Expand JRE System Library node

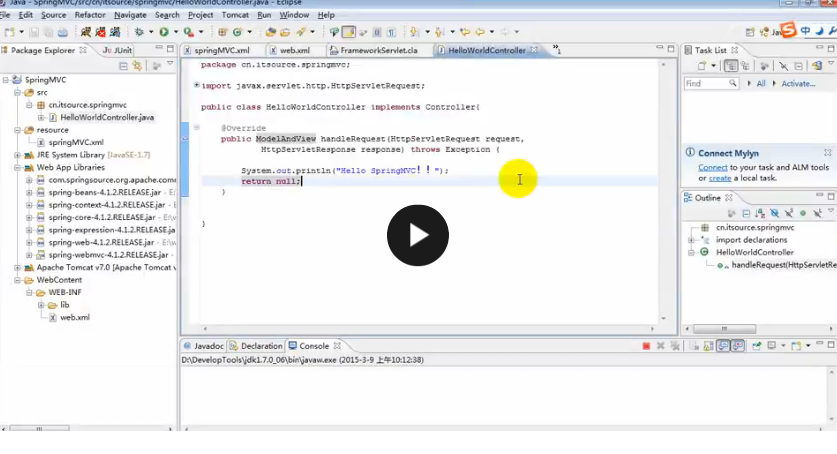coord(18,155)
